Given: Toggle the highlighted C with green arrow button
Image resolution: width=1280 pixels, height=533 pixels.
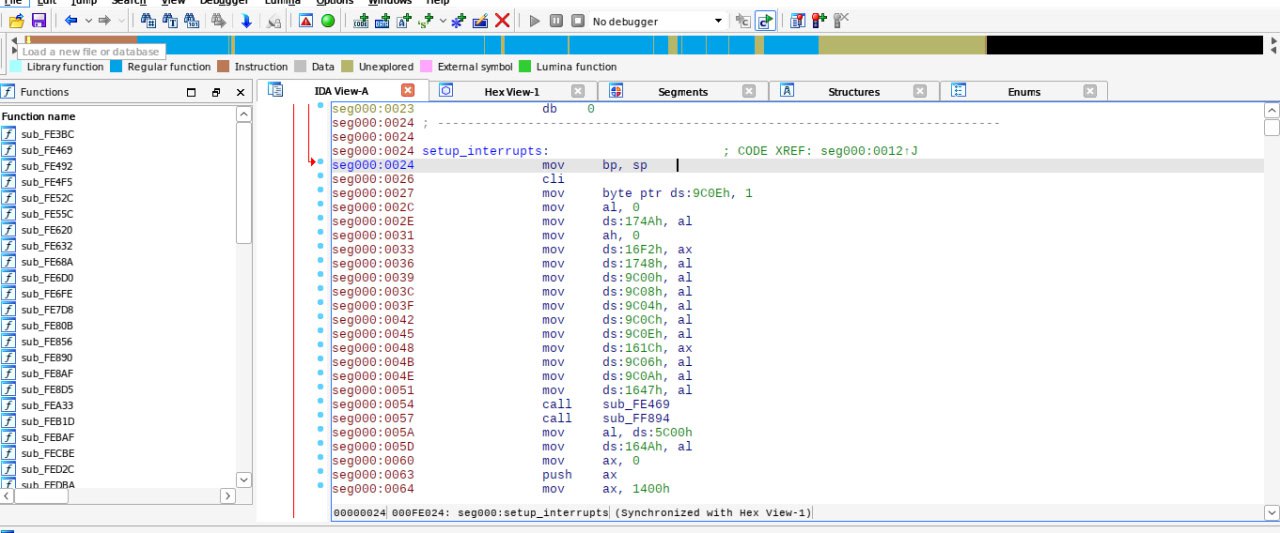Looking at the screenshot, I should click(765, 20).
